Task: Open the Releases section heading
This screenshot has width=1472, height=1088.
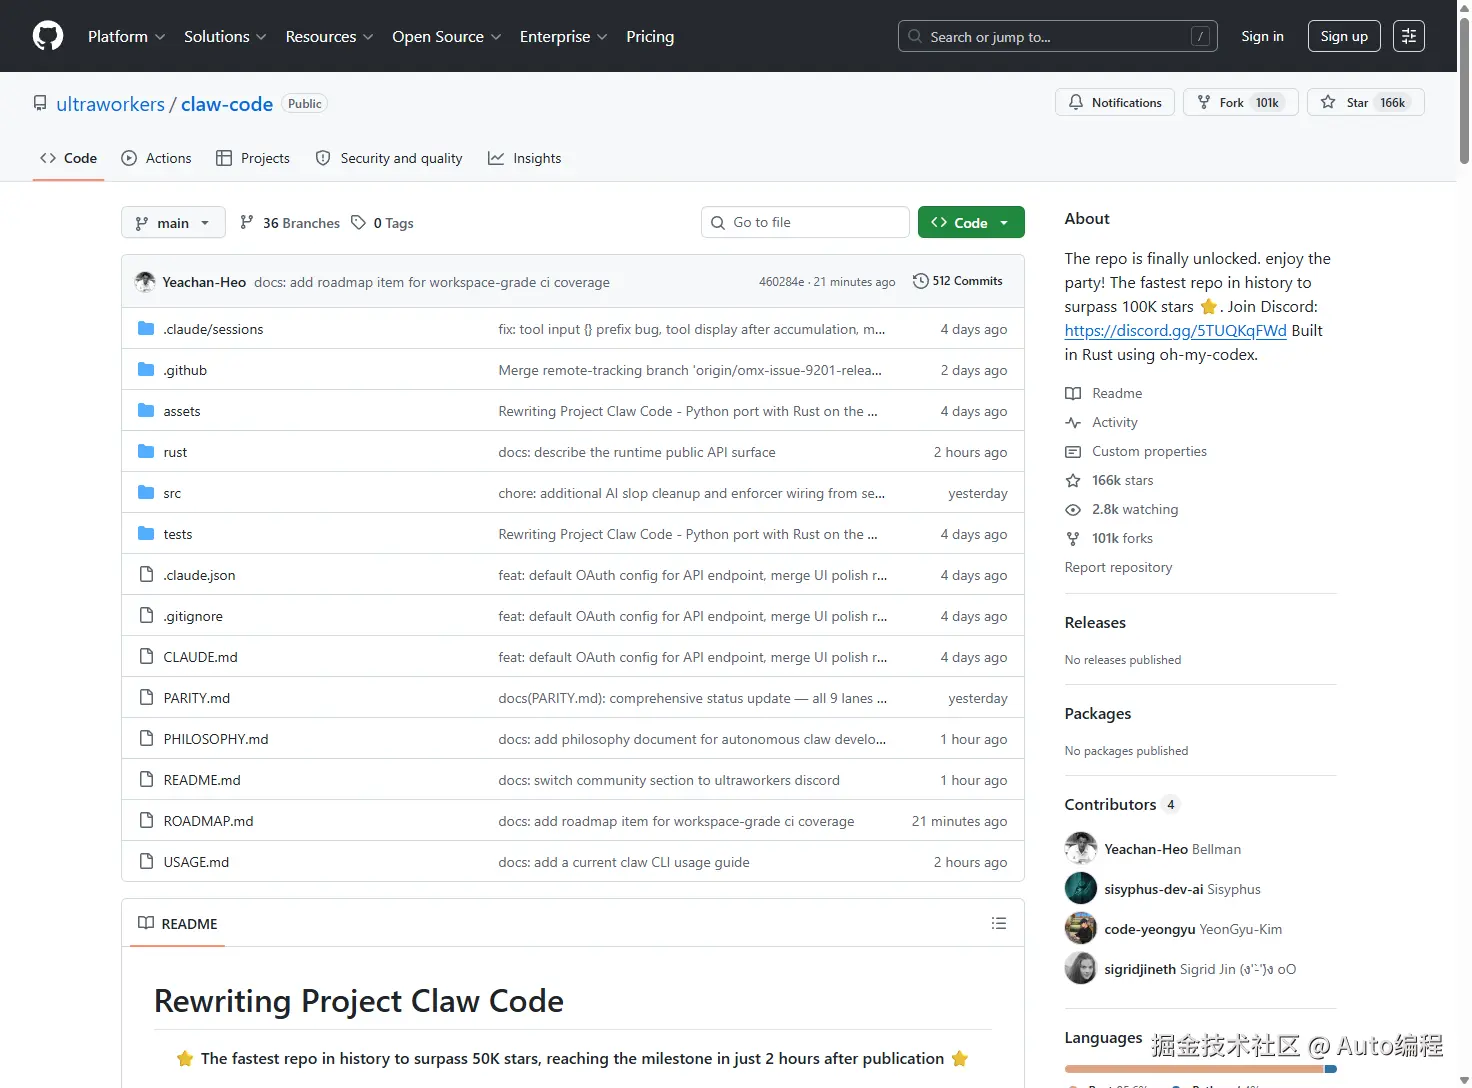Action: 1095,622
